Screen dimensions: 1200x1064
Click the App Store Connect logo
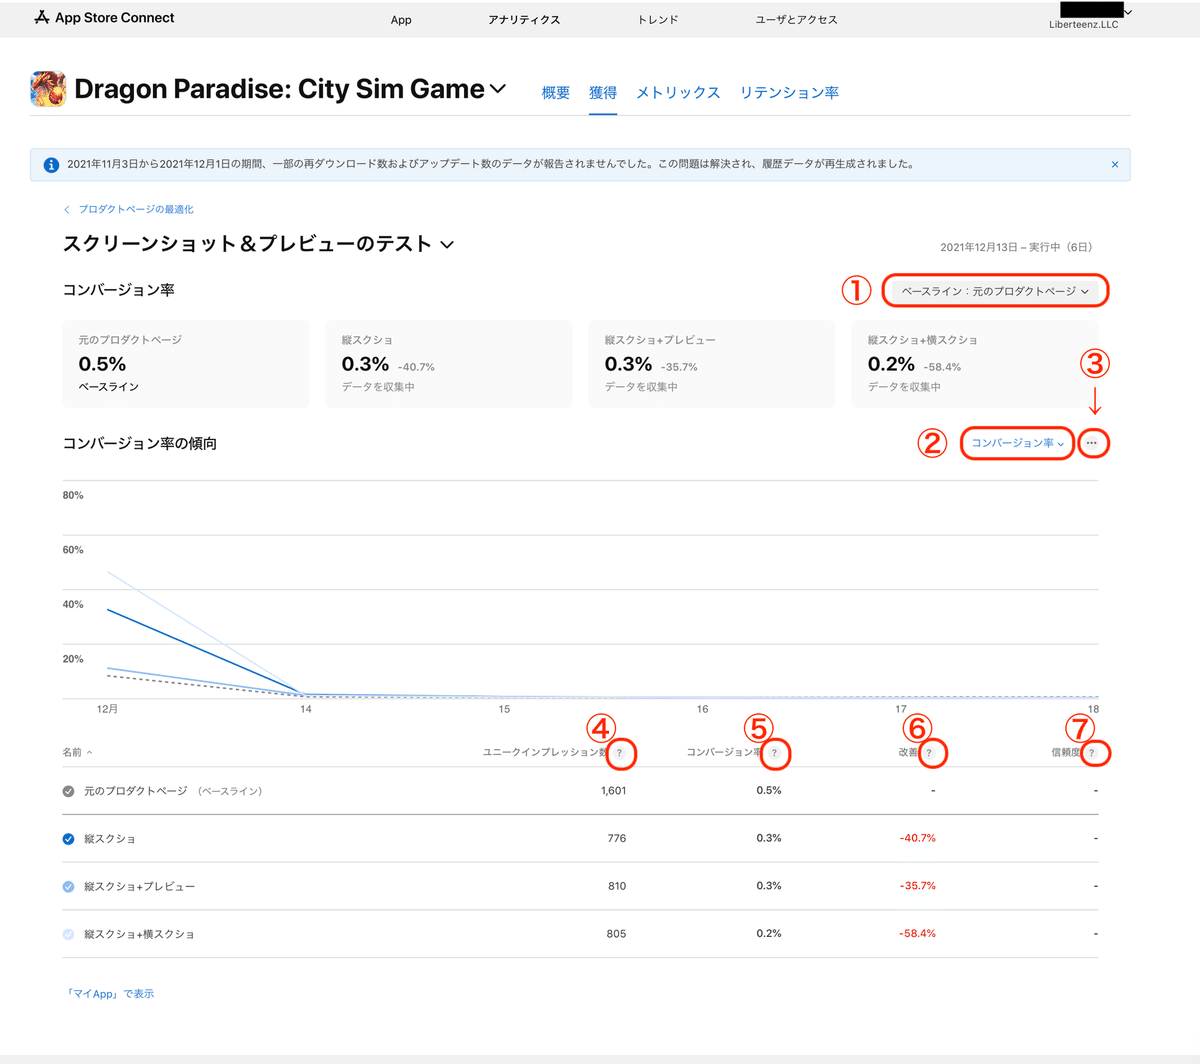tap(104, 18)
